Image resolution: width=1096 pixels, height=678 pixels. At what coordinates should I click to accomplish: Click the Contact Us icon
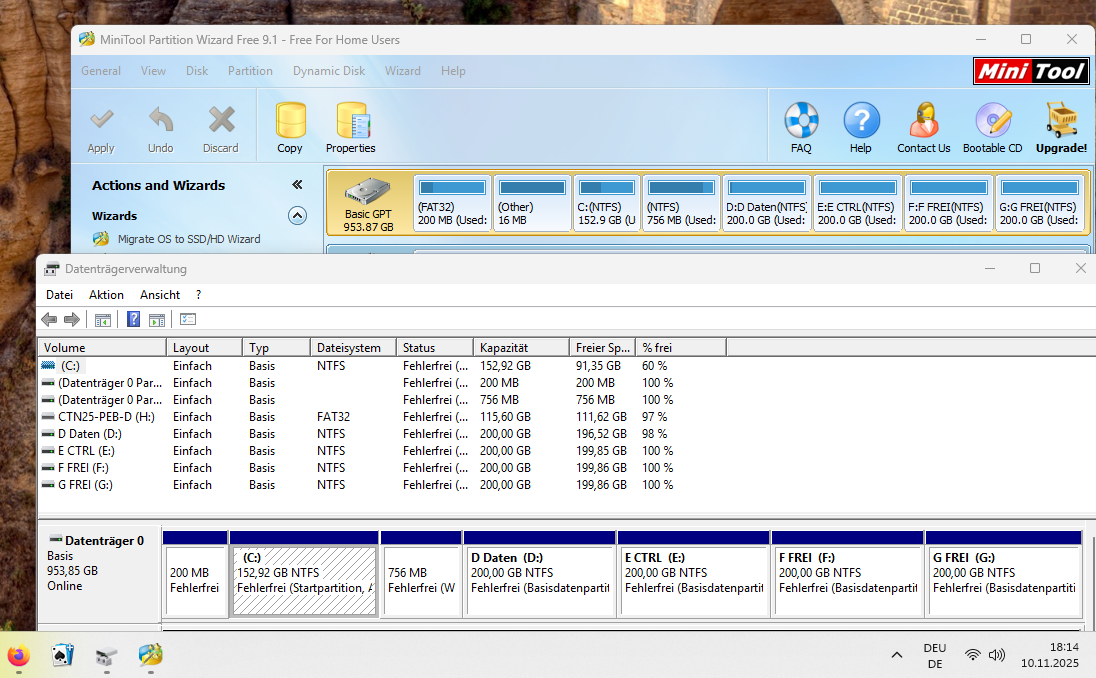point(924,120)
